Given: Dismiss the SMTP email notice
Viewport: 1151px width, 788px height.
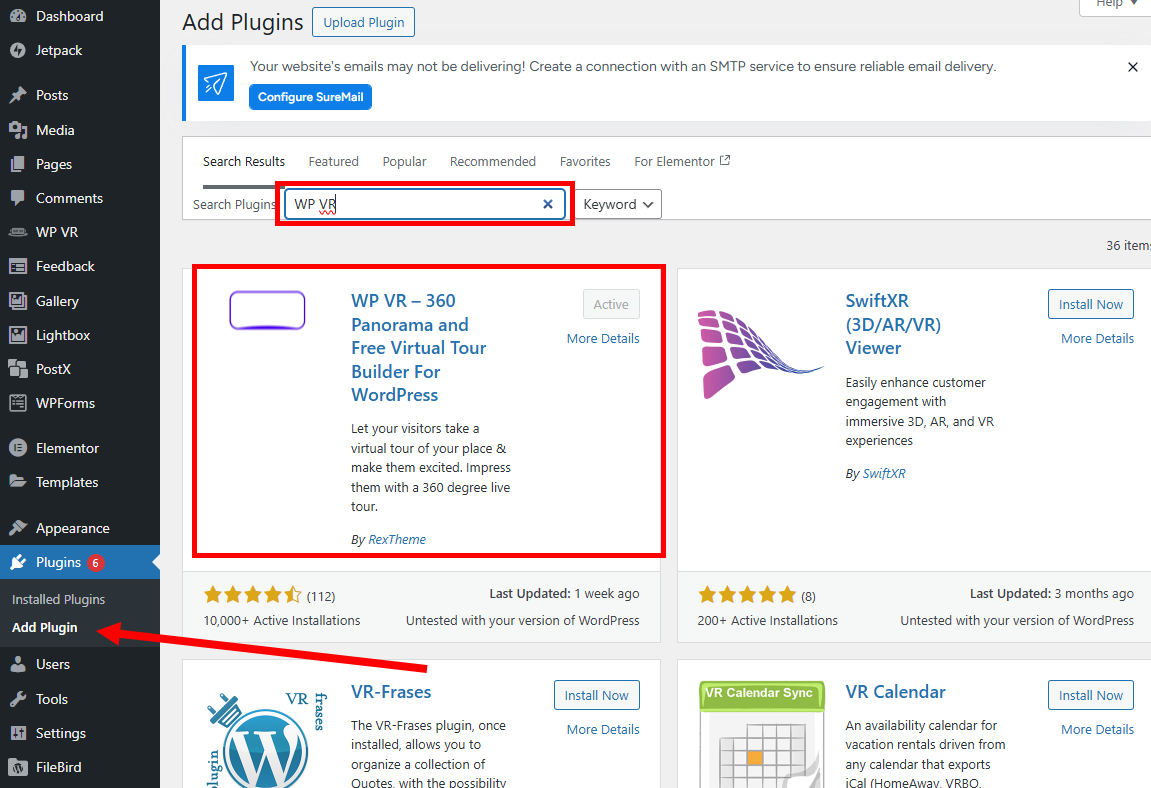Looking at the screenshot, I should pyautogui.click(x=1133, y=67).
